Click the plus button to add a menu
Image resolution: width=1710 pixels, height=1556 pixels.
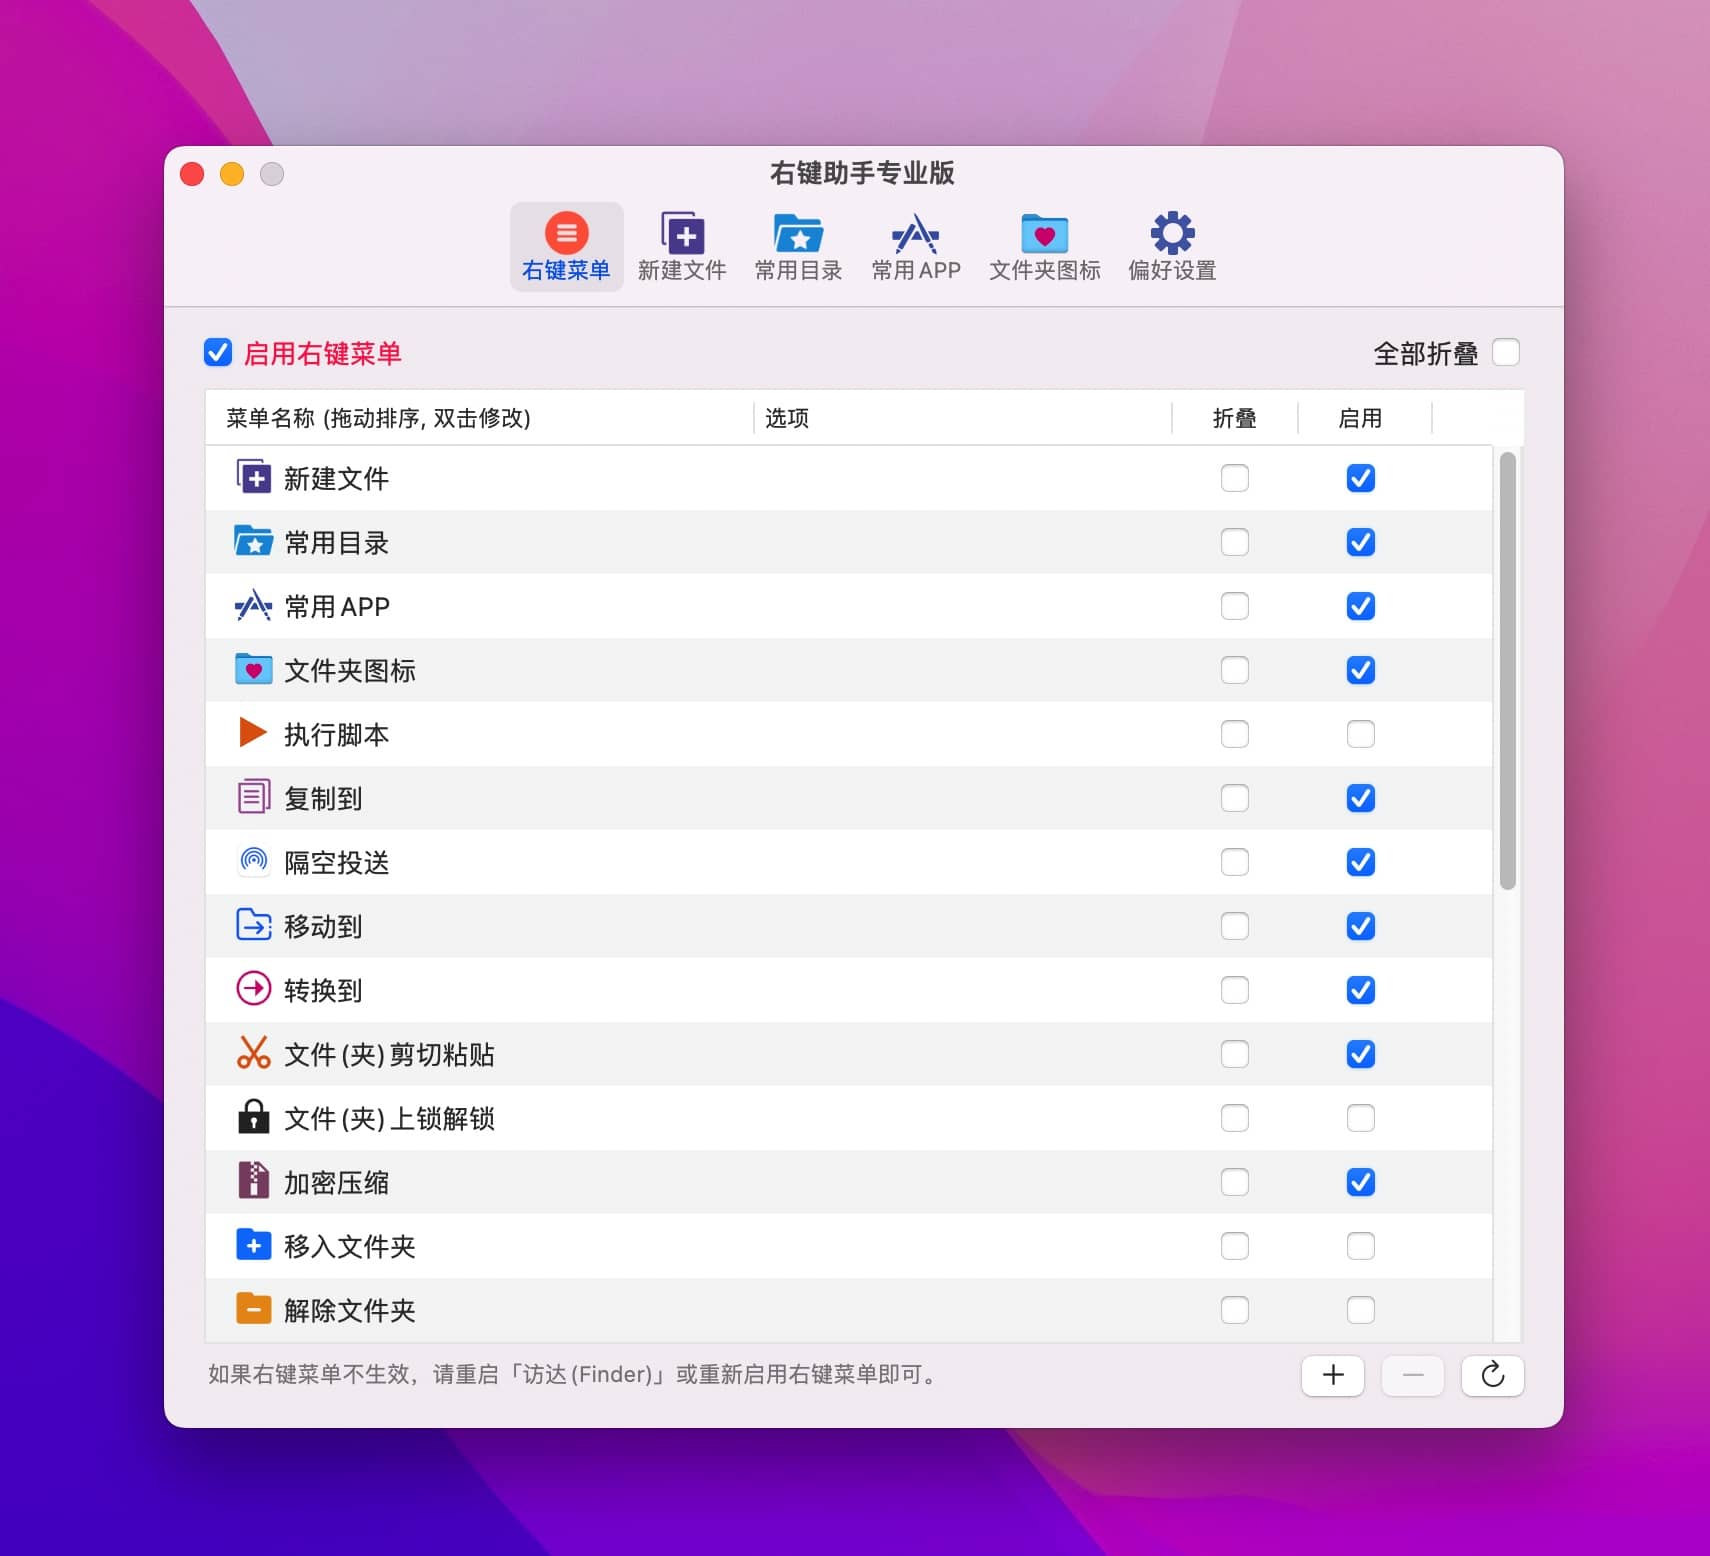point(1332,1375)
